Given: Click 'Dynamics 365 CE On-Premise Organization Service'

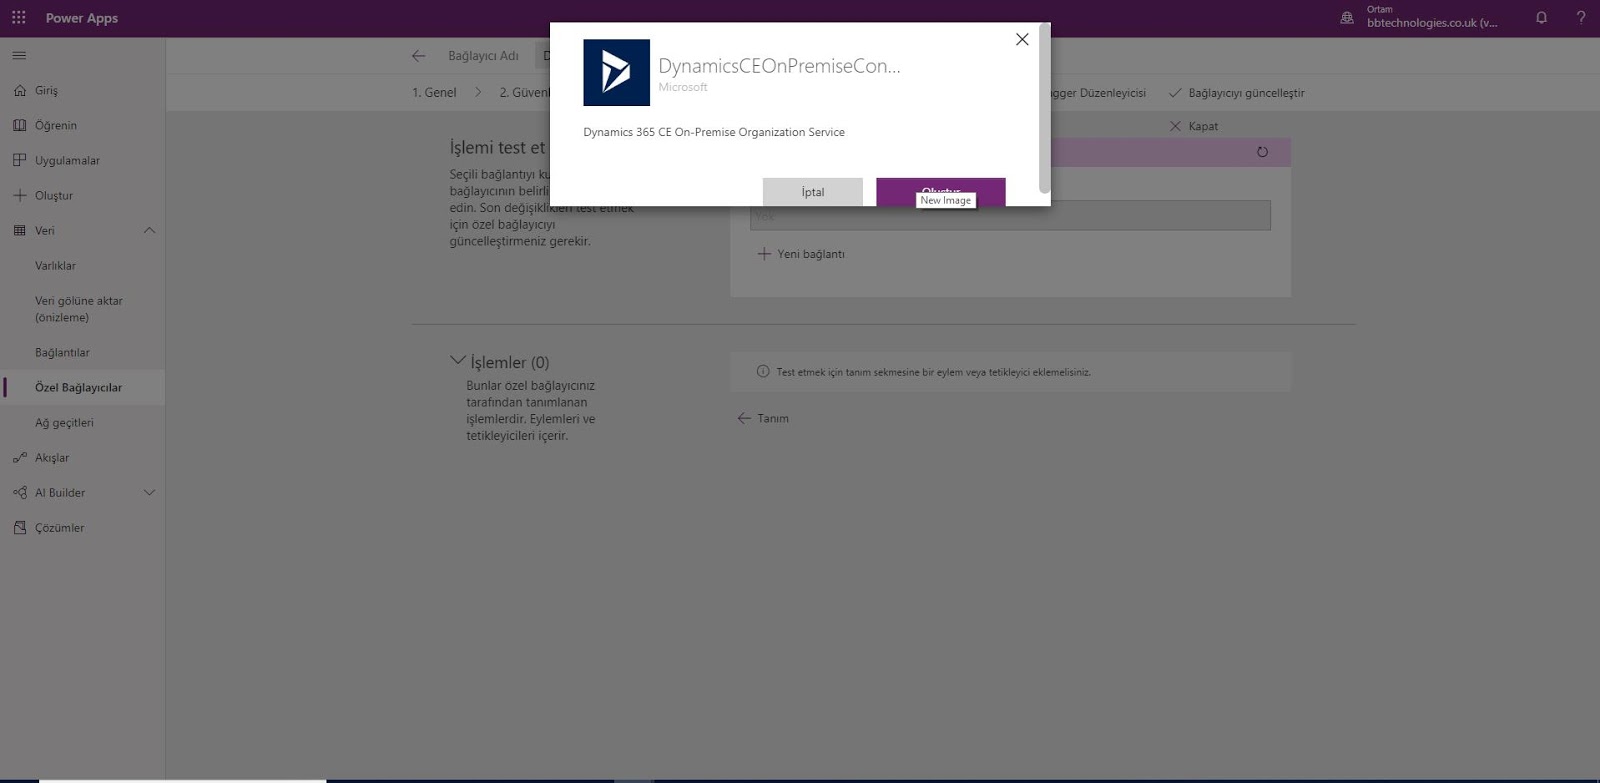Looking at the screenshot, I should (714, 132).
